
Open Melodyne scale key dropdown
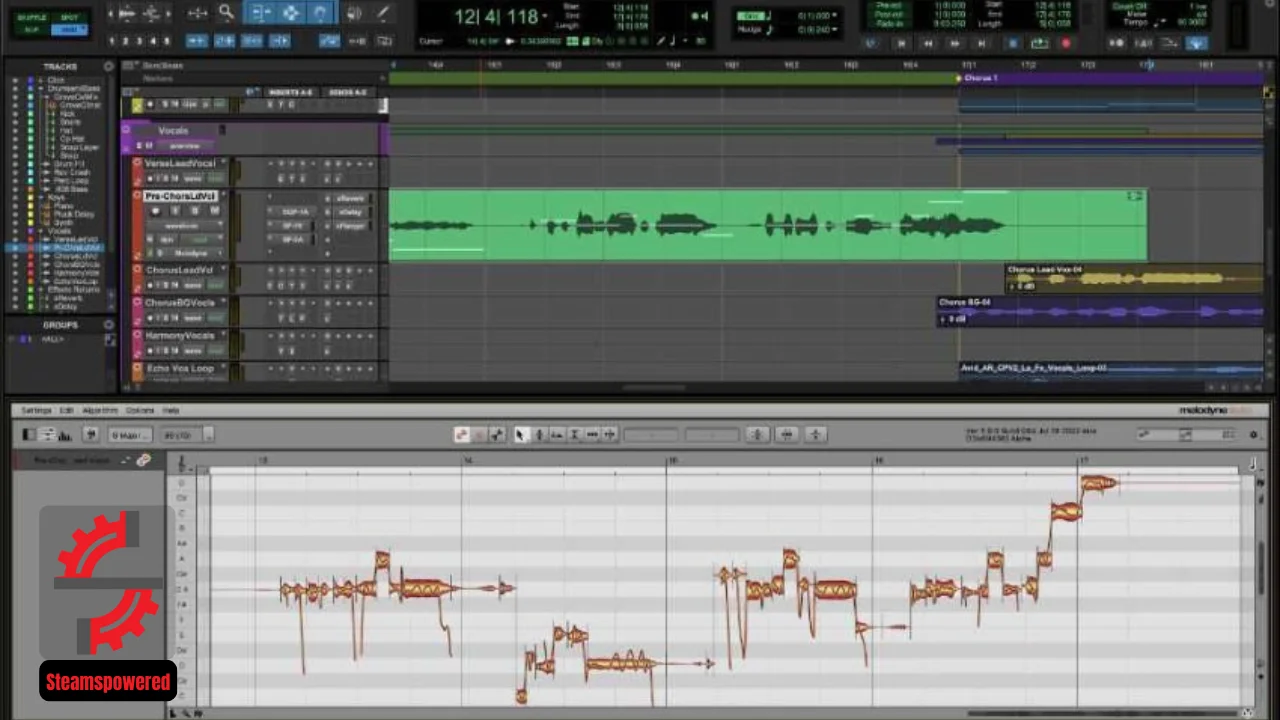pos(130,435)
